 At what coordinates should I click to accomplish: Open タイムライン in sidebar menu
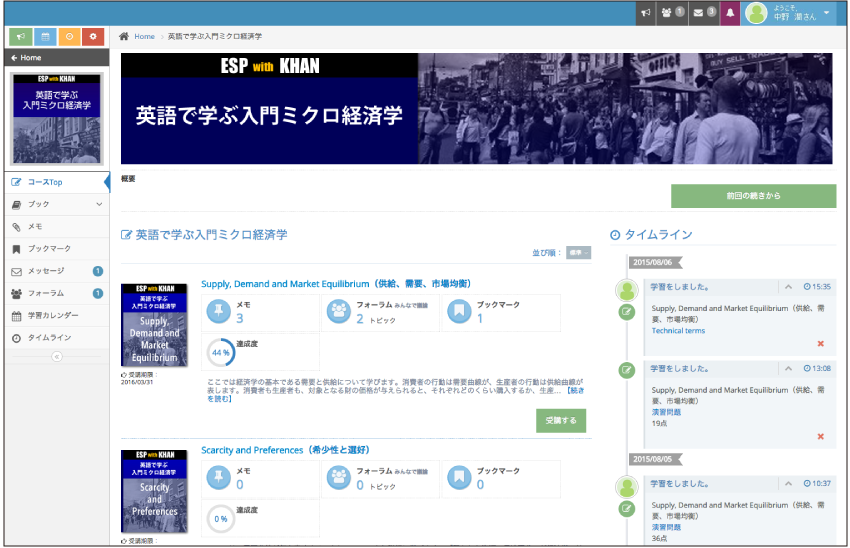click(57, 338)
